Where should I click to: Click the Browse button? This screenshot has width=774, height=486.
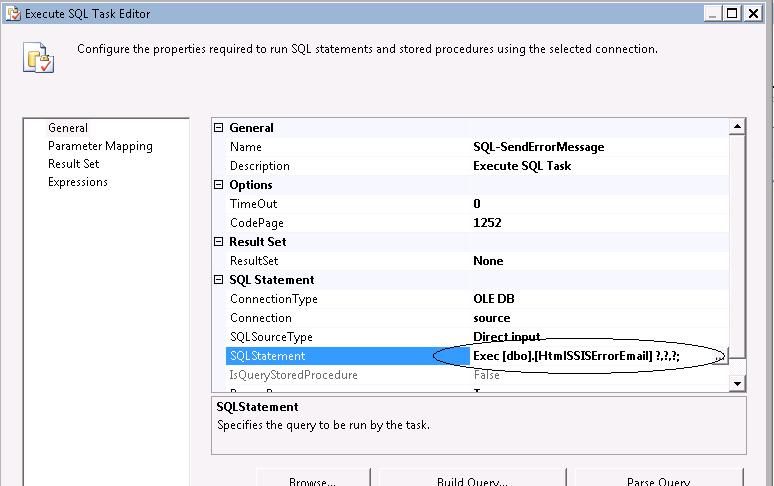(313, 478)
